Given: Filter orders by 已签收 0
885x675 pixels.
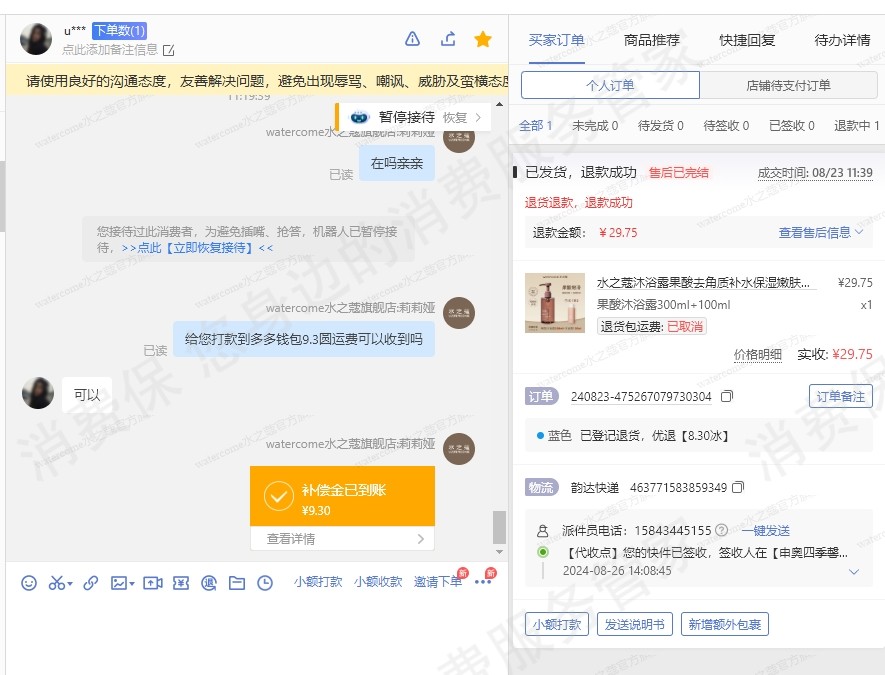Looking at the screenshot, I should click(791, 125).
